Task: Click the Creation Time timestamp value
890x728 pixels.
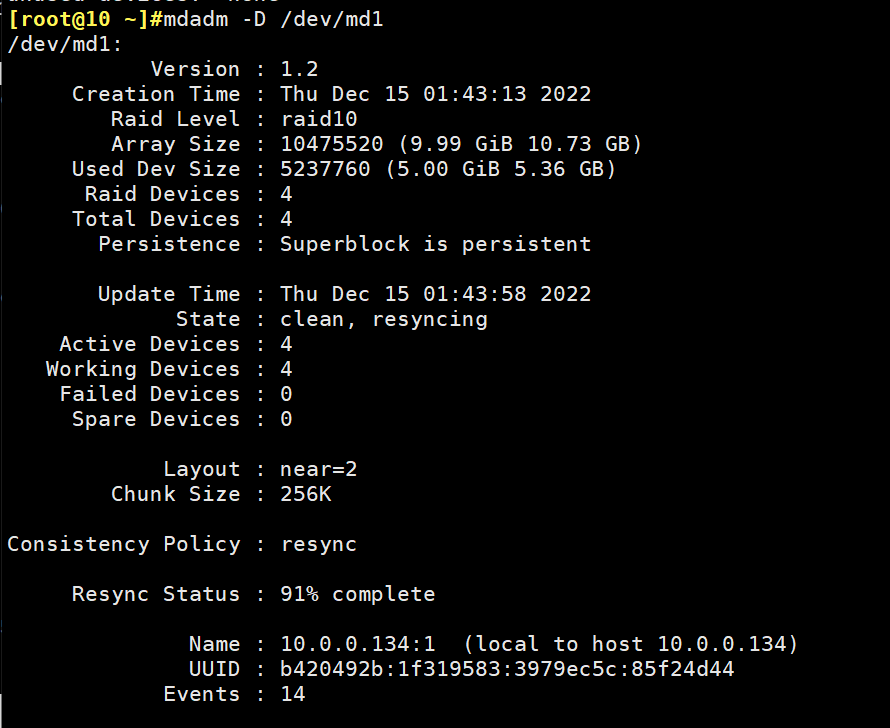Action: 435,94
